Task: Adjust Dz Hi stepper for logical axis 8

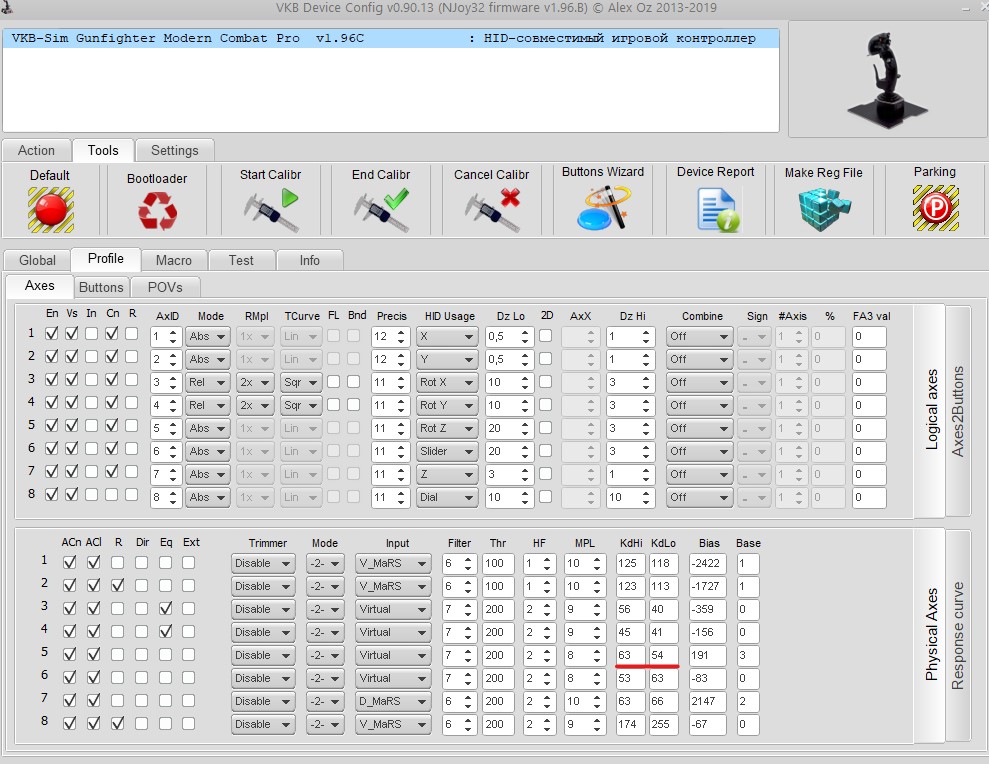Action: coord(646,497)
